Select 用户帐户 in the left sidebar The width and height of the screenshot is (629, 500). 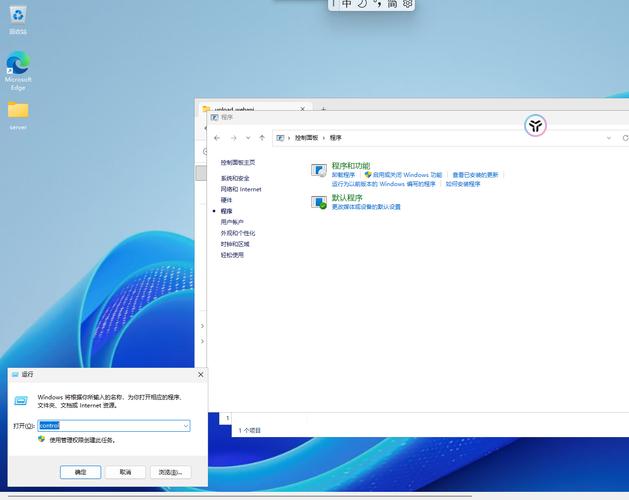click(232, 222)
